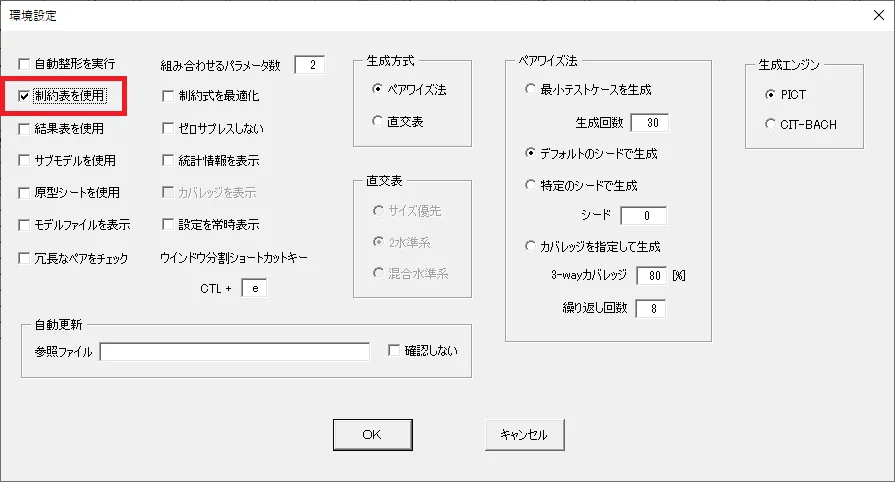Viewport: 895px width, 482px height.
Task: Turn on モデルファイルを表示 checkbox
Action: click(24, 224)
